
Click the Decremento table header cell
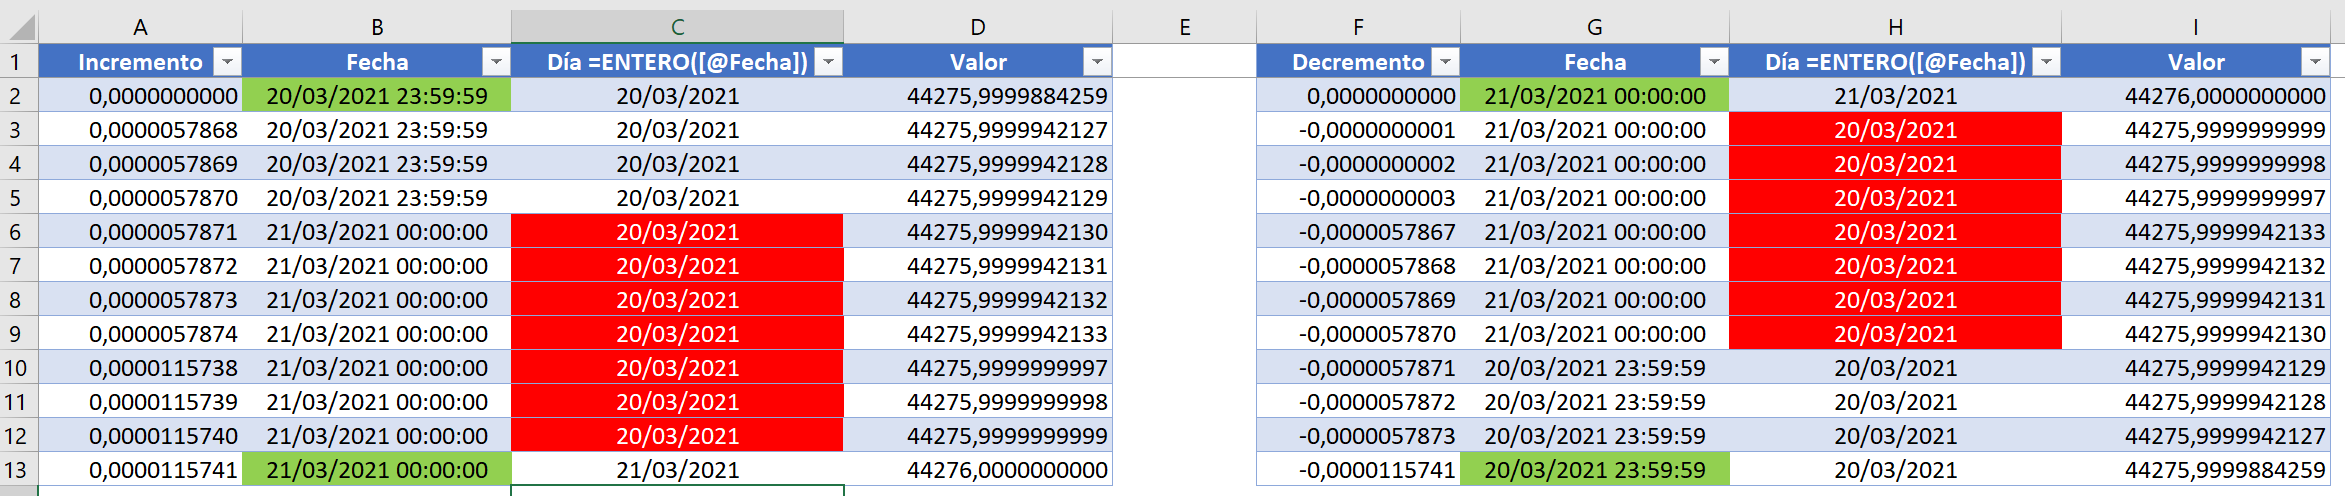1358,62
